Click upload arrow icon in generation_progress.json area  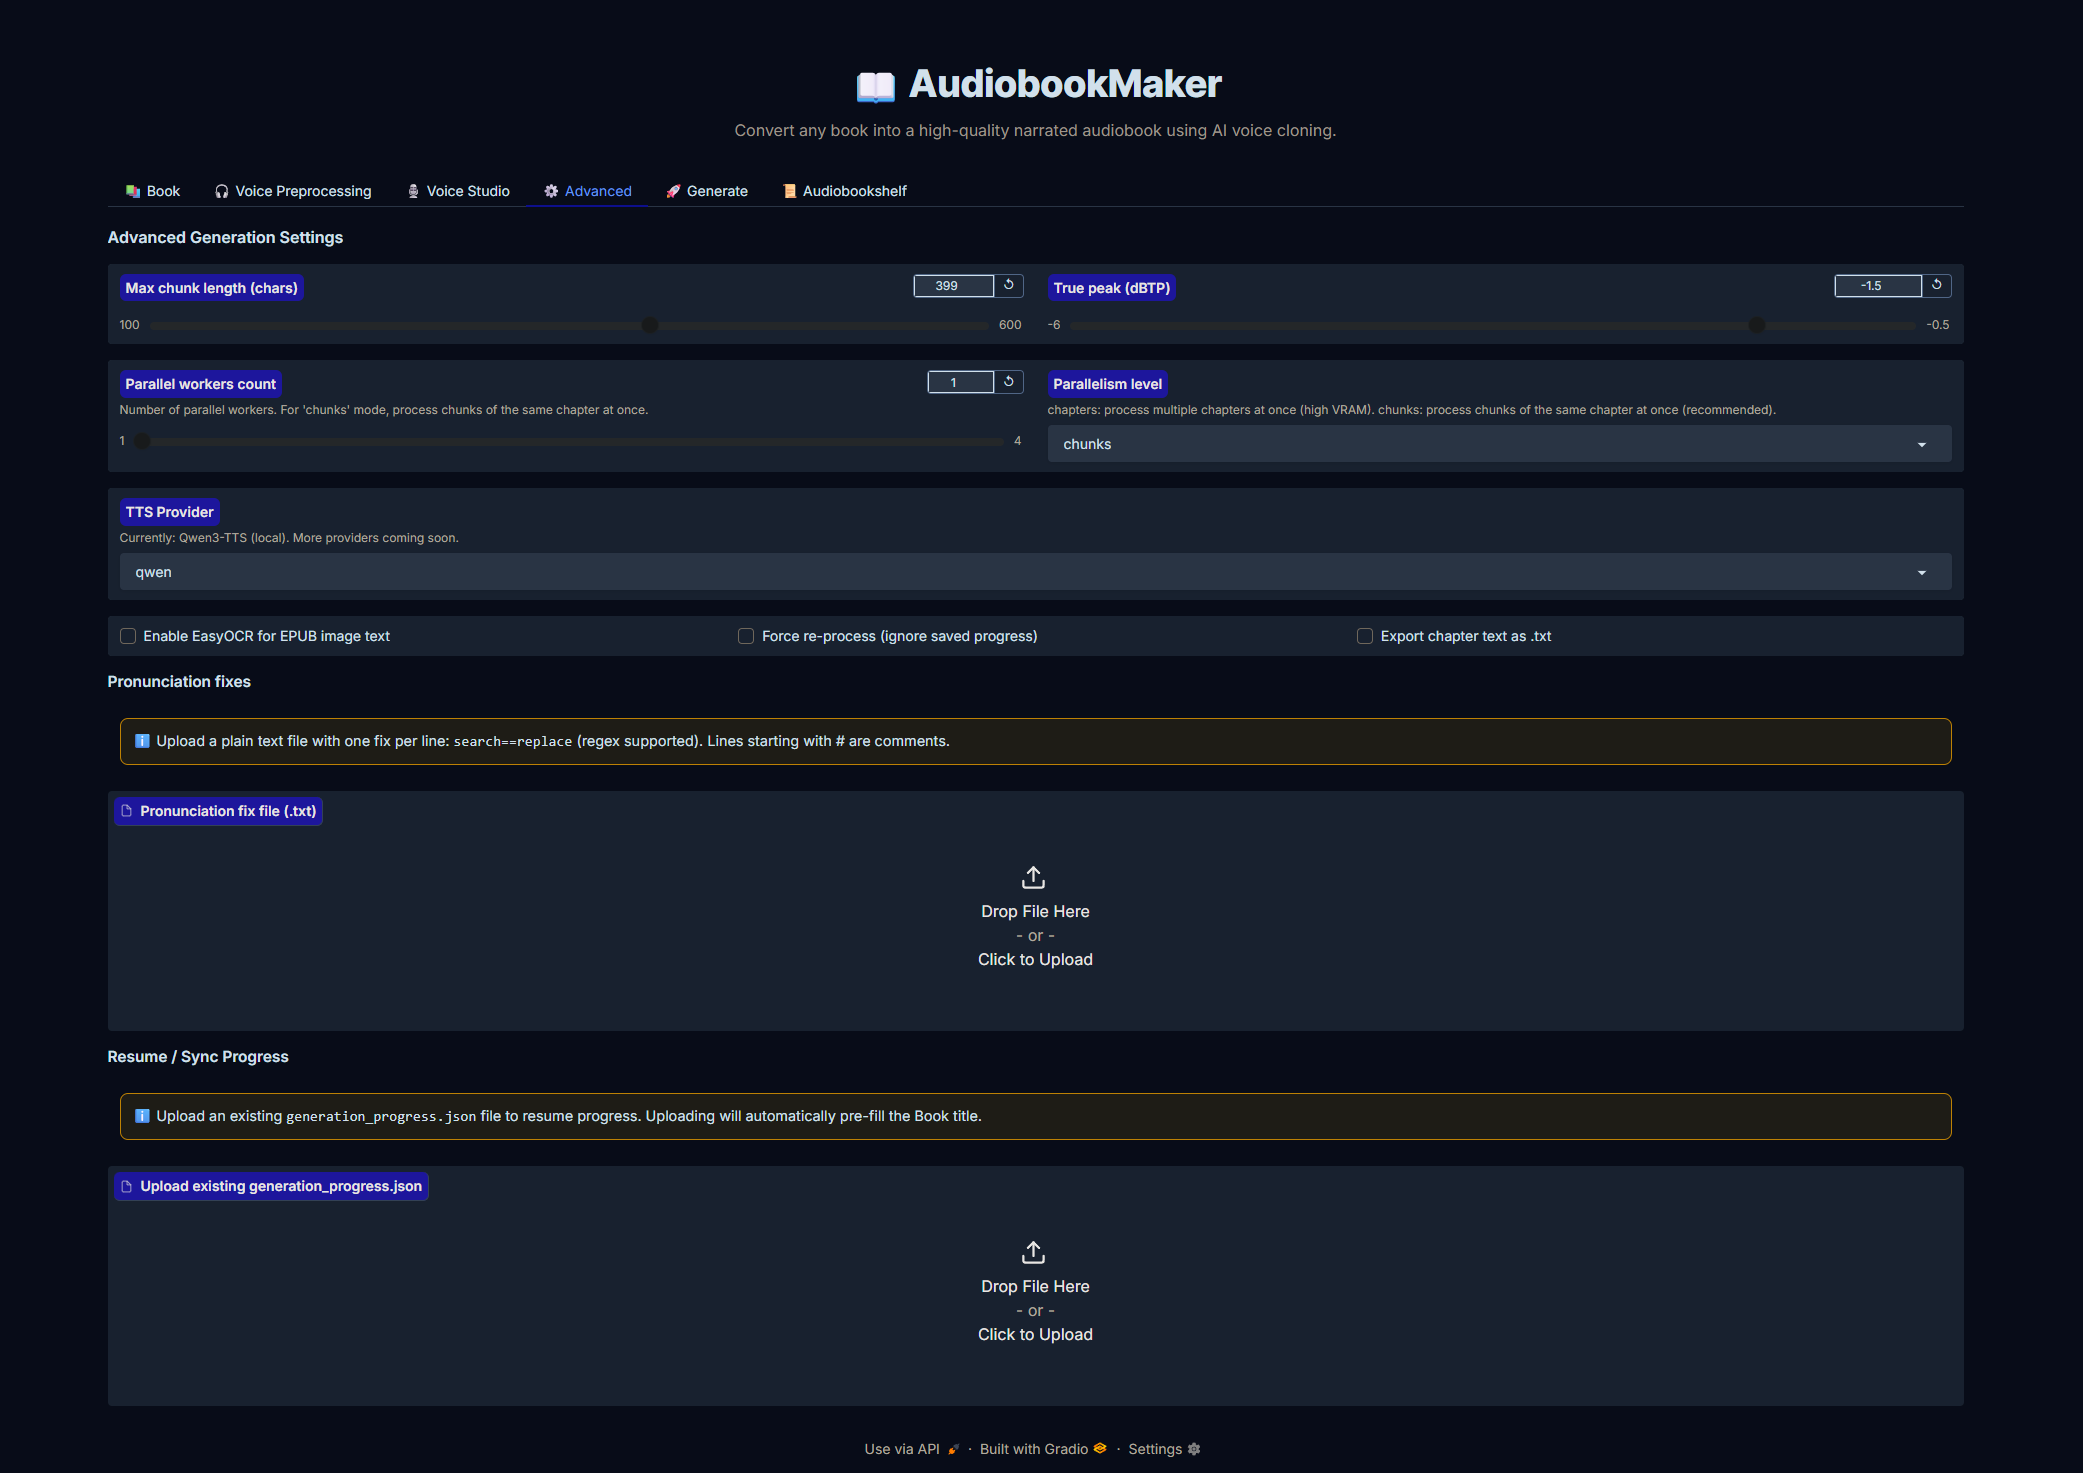[x=1034, y=1253]
